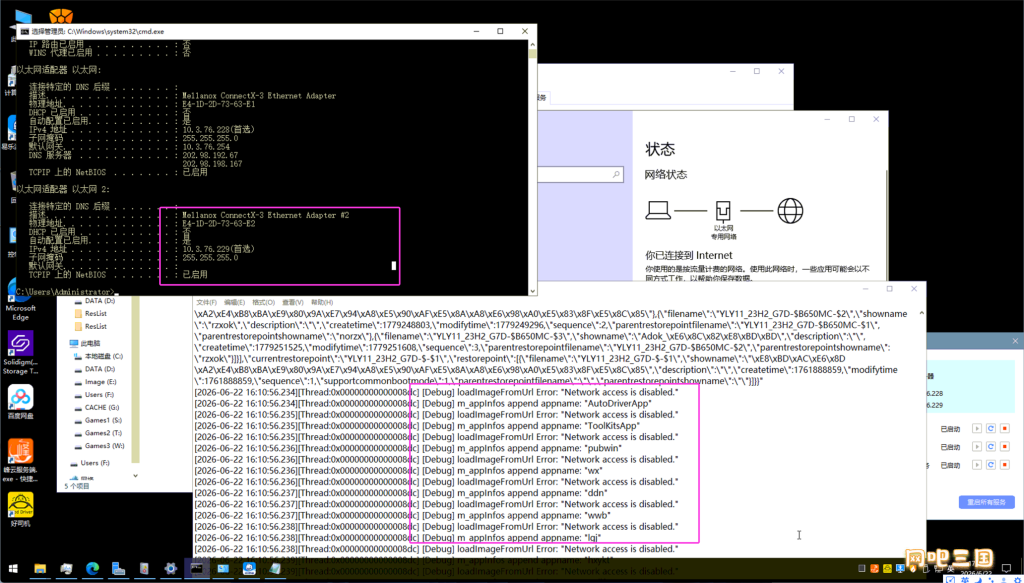The height and width of the screenshot is (583, 1024).
Task: Open the 文件(F) menu in Notepad
Action: pyautogui.click(x=206, y=303)
